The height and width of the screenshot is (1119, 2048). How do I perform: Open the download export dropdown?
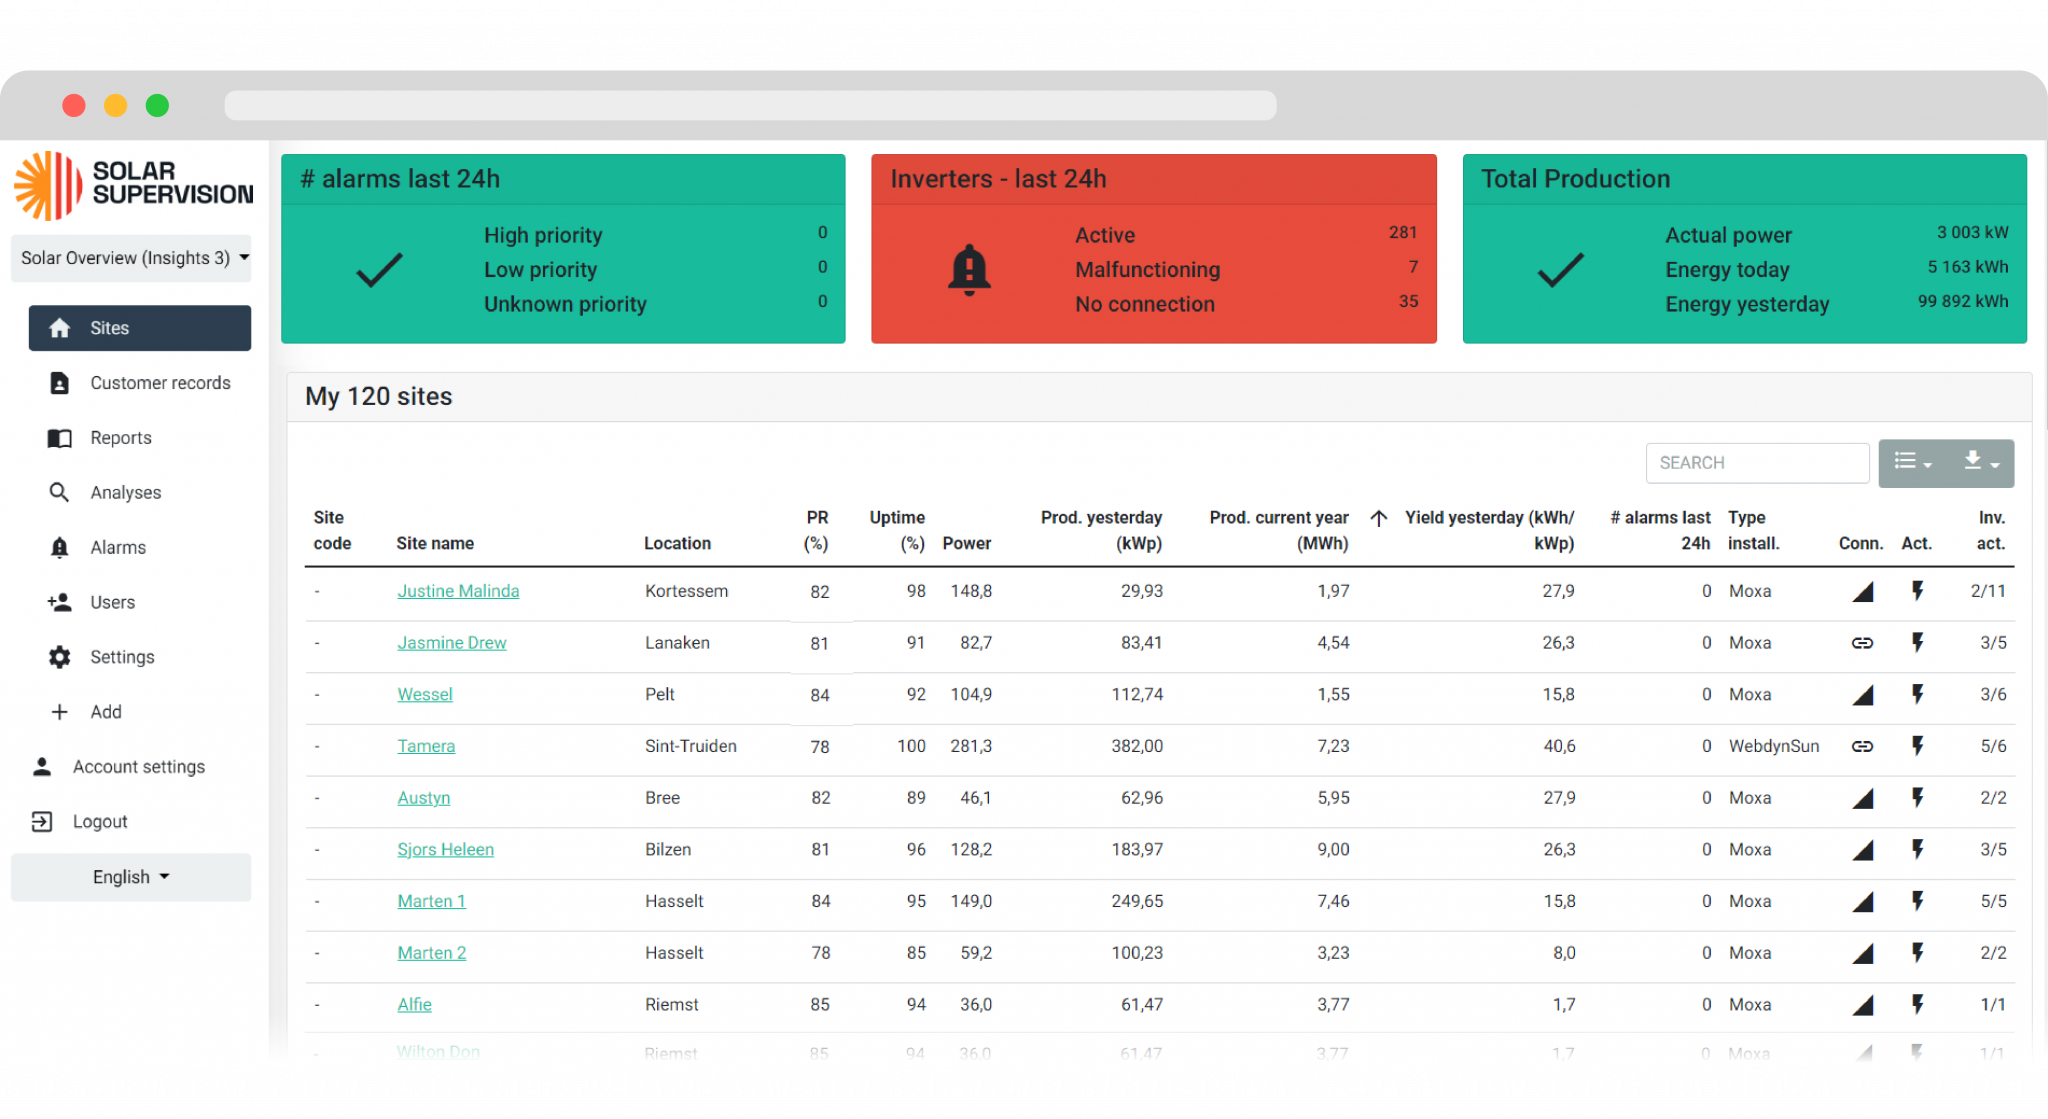pos(1980,463)
